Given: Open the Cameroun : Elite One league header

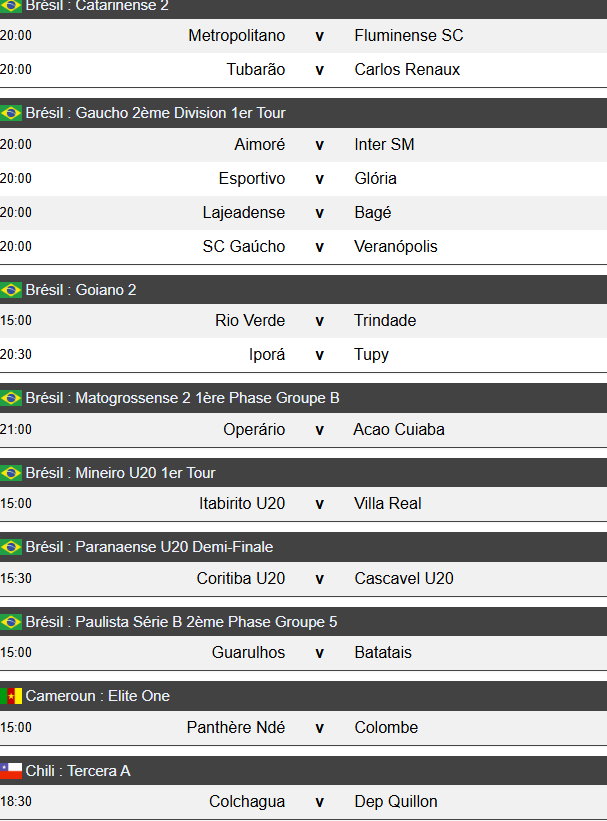Looking at the screenshot, I should (98, 696).
